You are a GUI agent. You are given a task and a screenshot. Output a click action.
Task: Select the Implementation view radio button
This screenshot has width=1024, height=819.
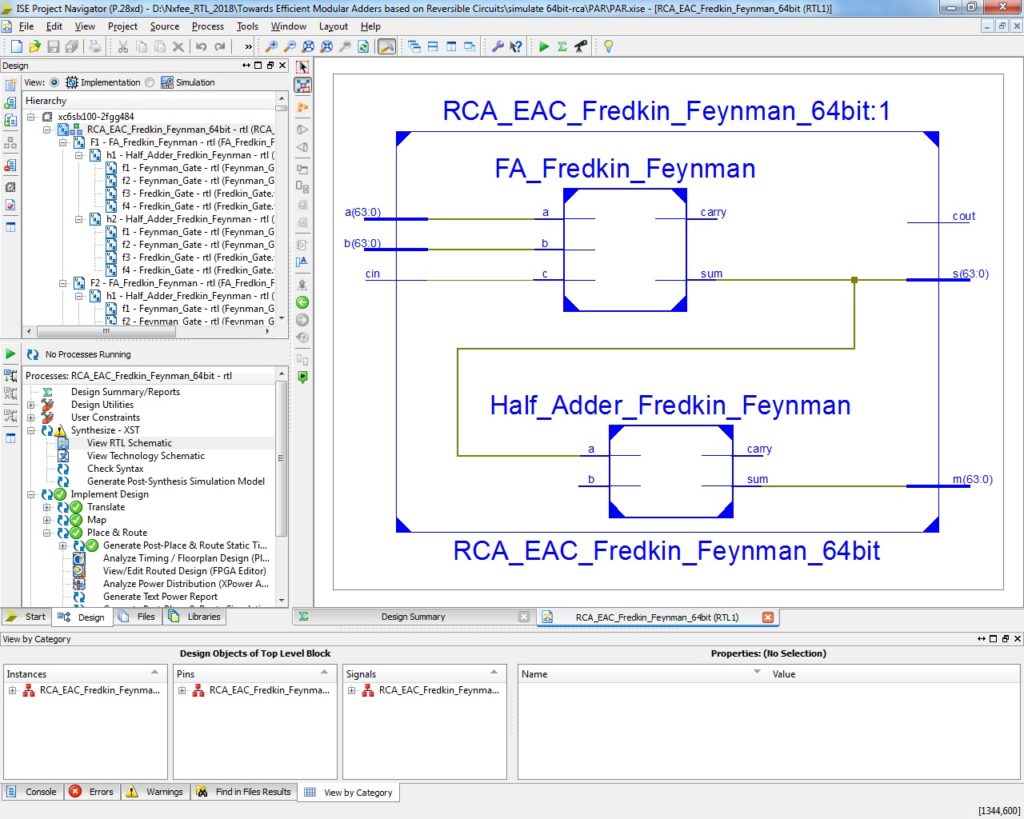[x=55, y=83]
